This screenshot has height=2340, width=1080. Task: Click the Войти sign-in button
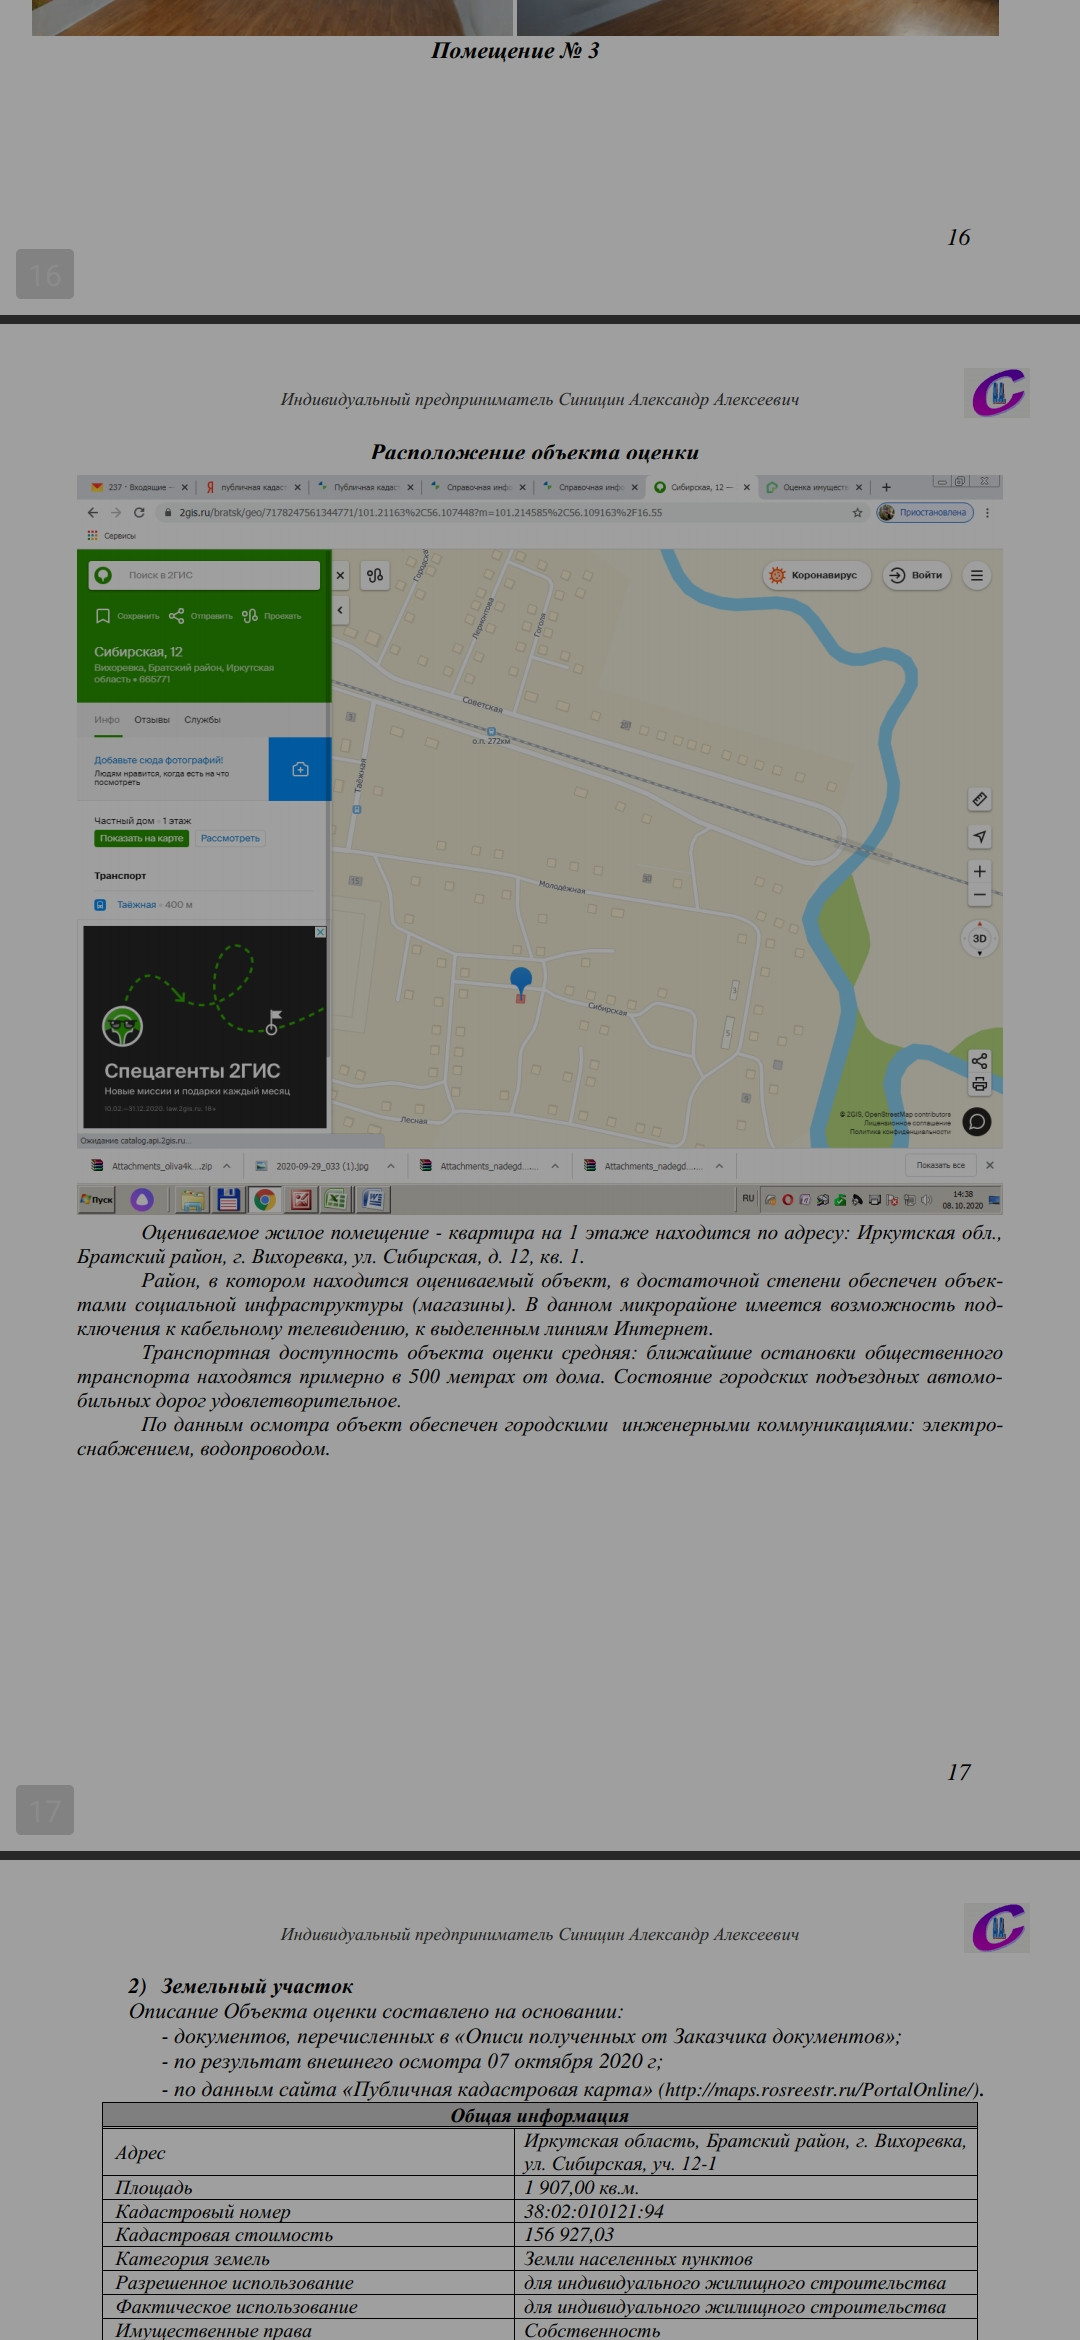coord(917,575)
